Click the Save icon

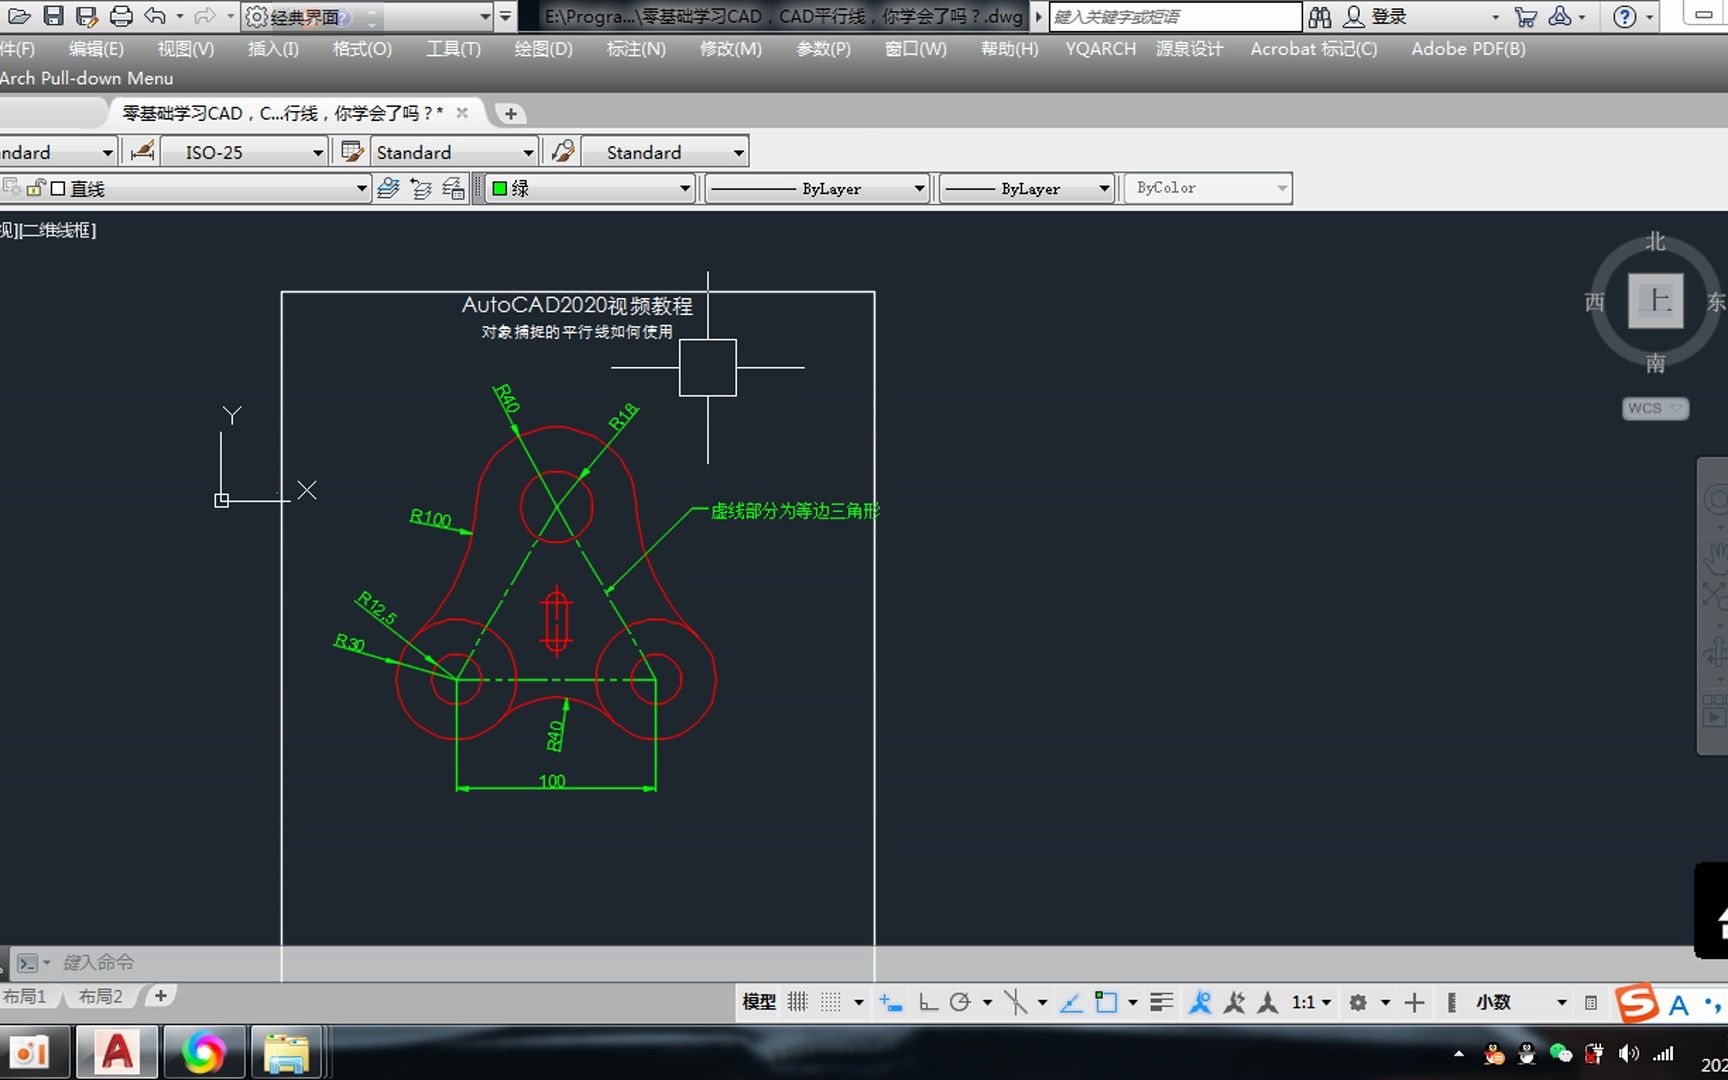53,16
